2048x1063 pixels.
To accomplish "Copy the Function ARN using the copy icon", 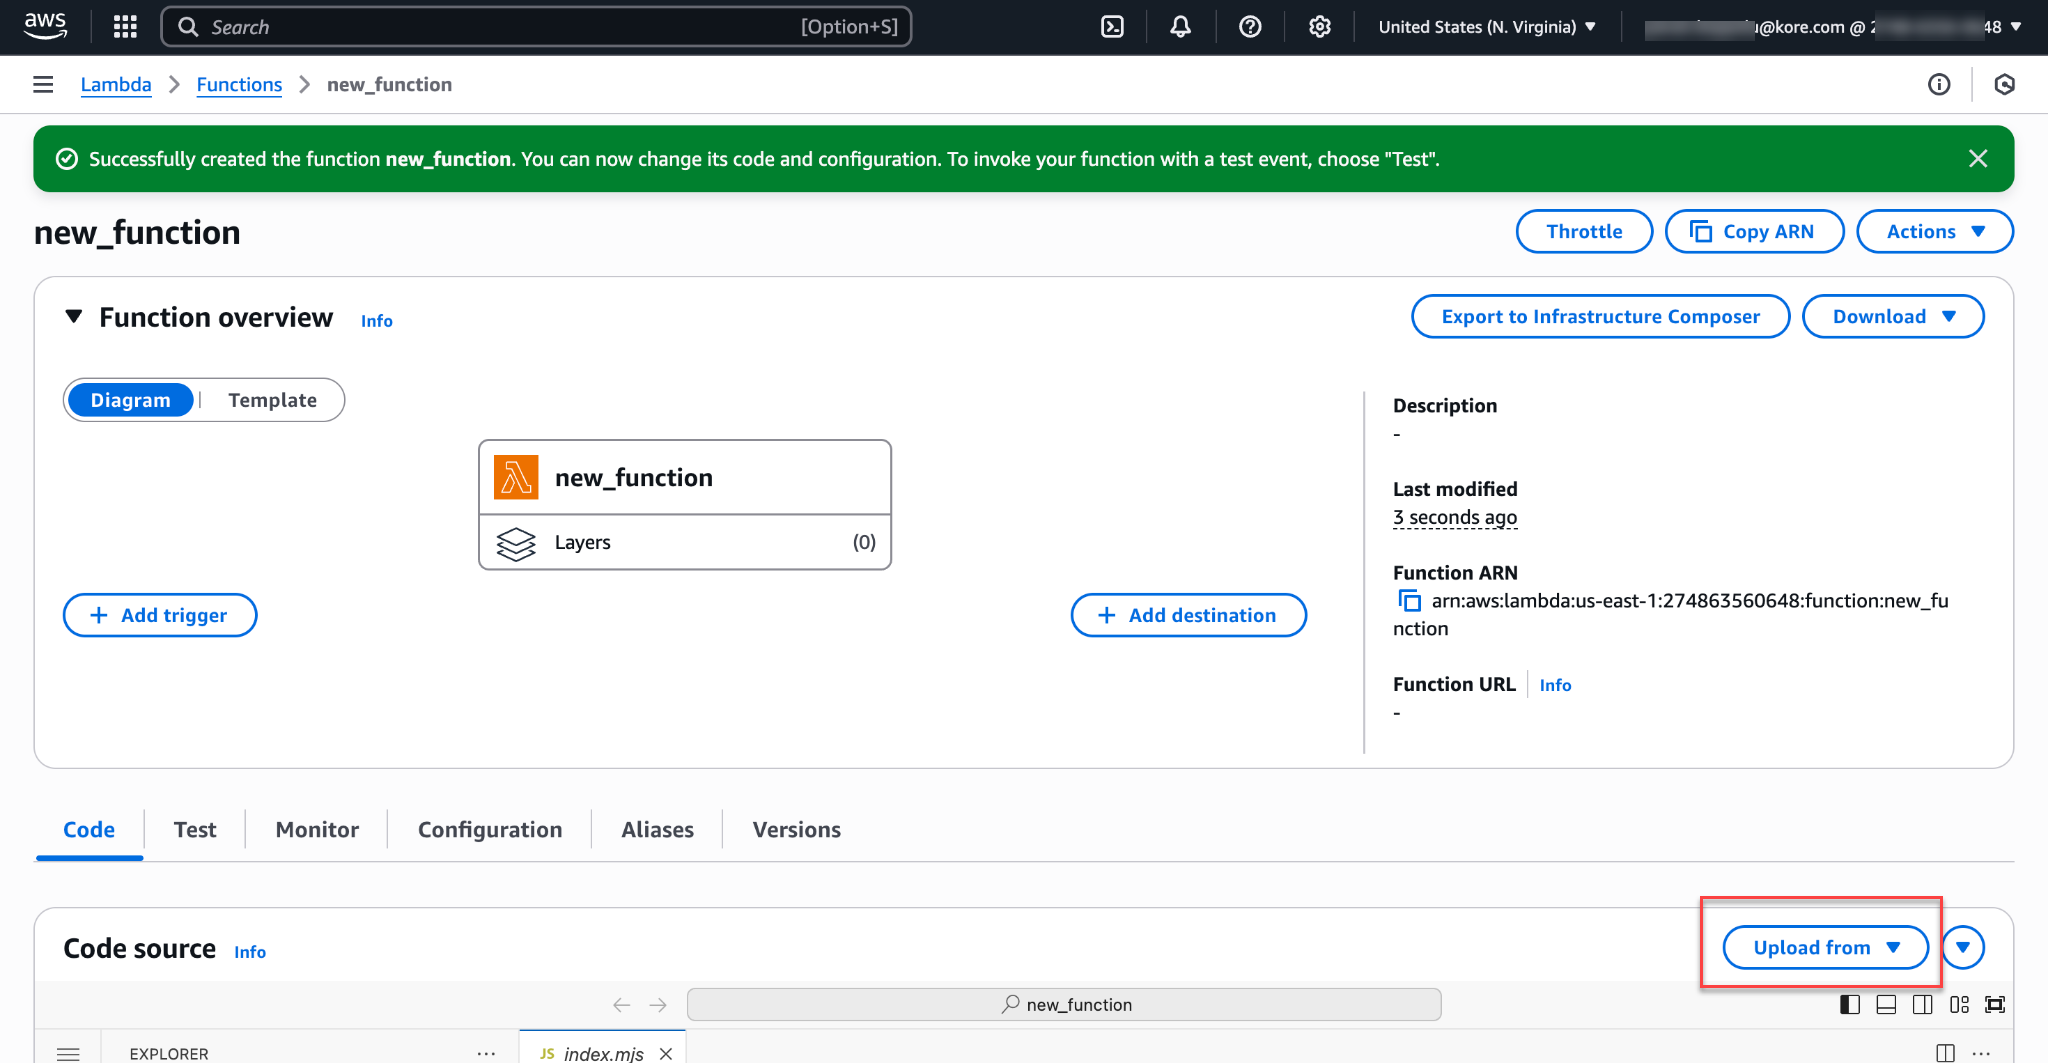I will pos(1410,601).
